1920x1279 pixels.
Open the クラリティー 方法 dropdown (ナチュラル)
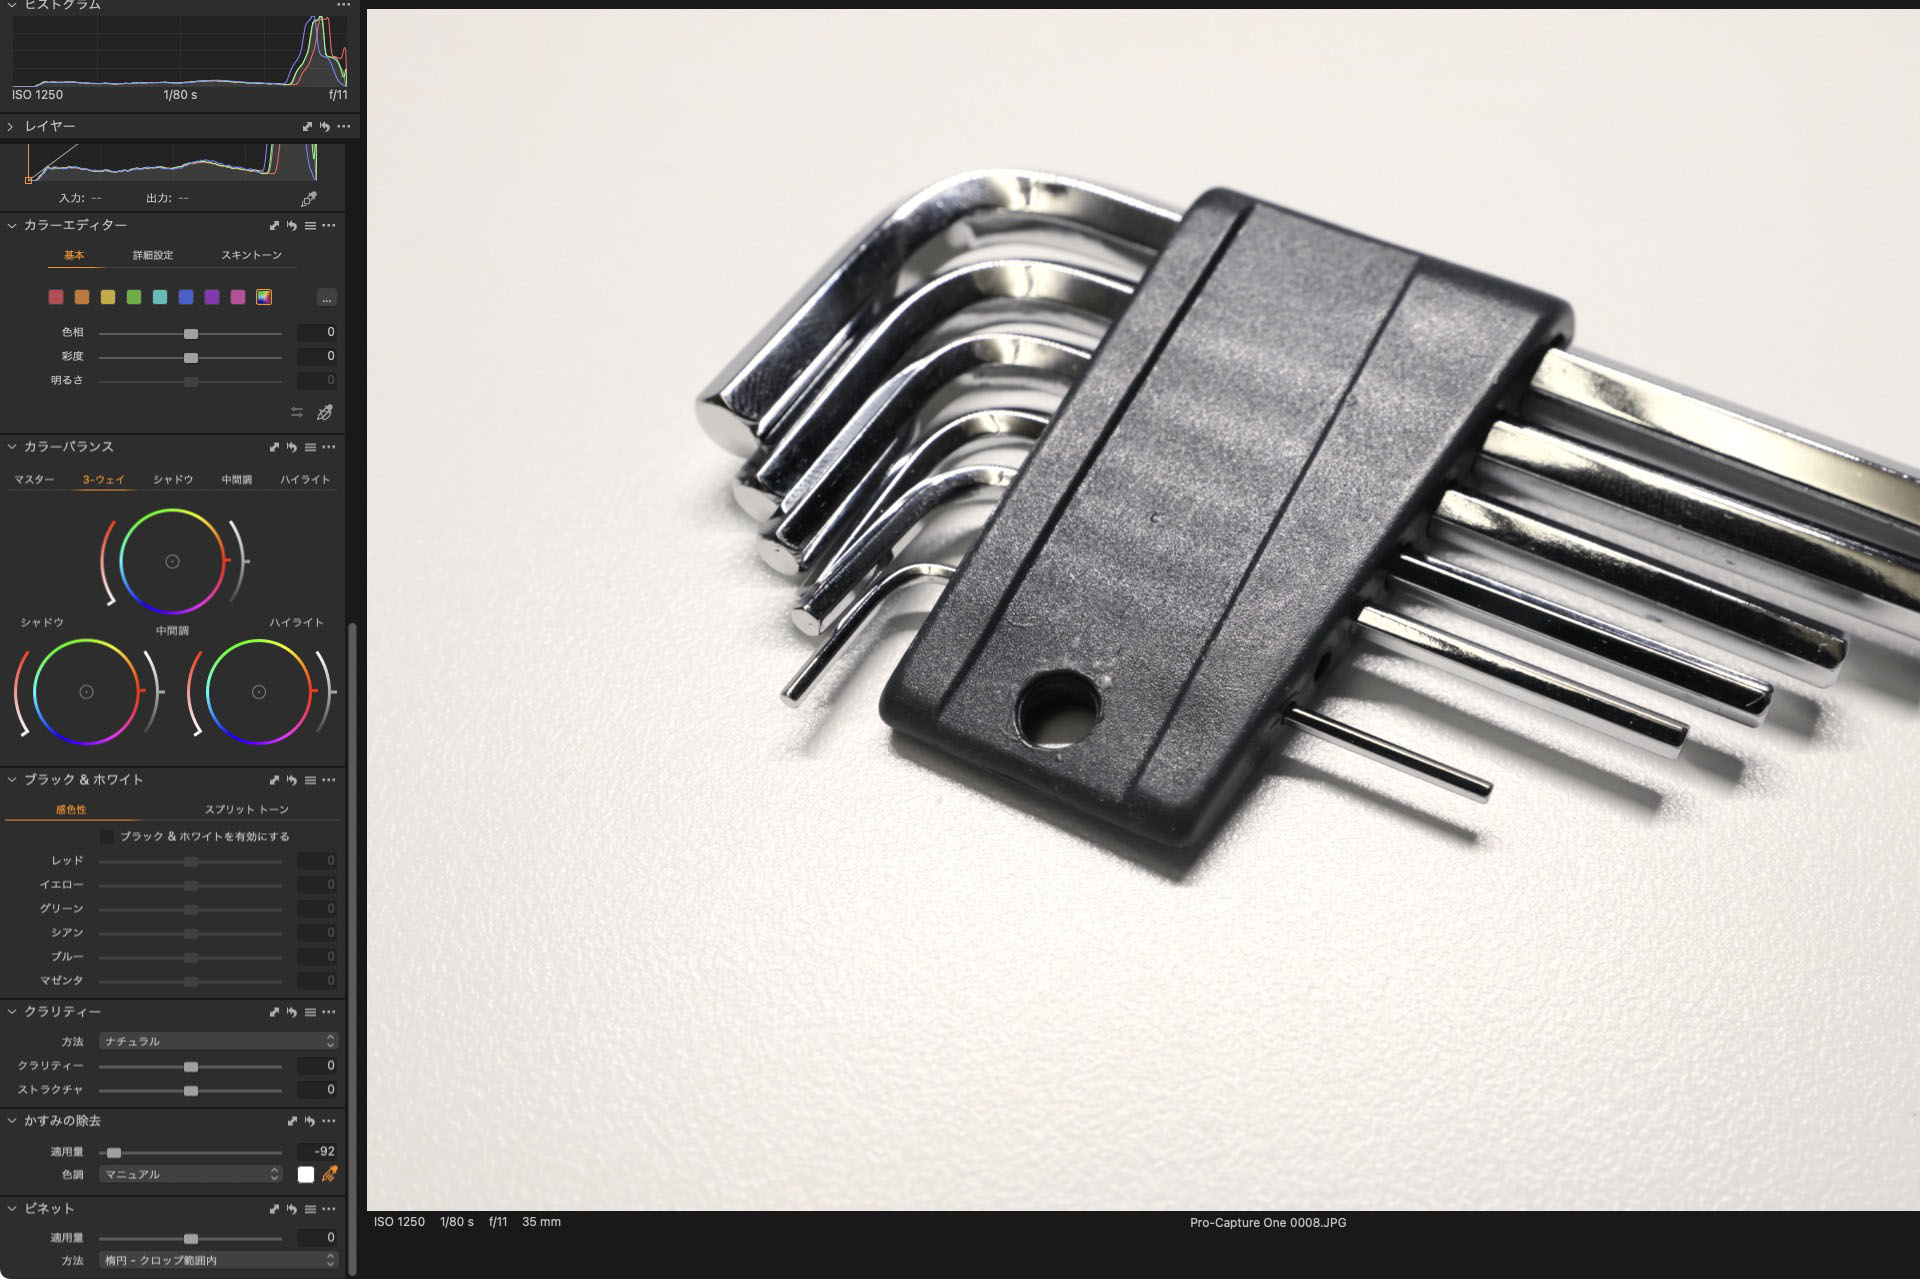click(218, 1041)
